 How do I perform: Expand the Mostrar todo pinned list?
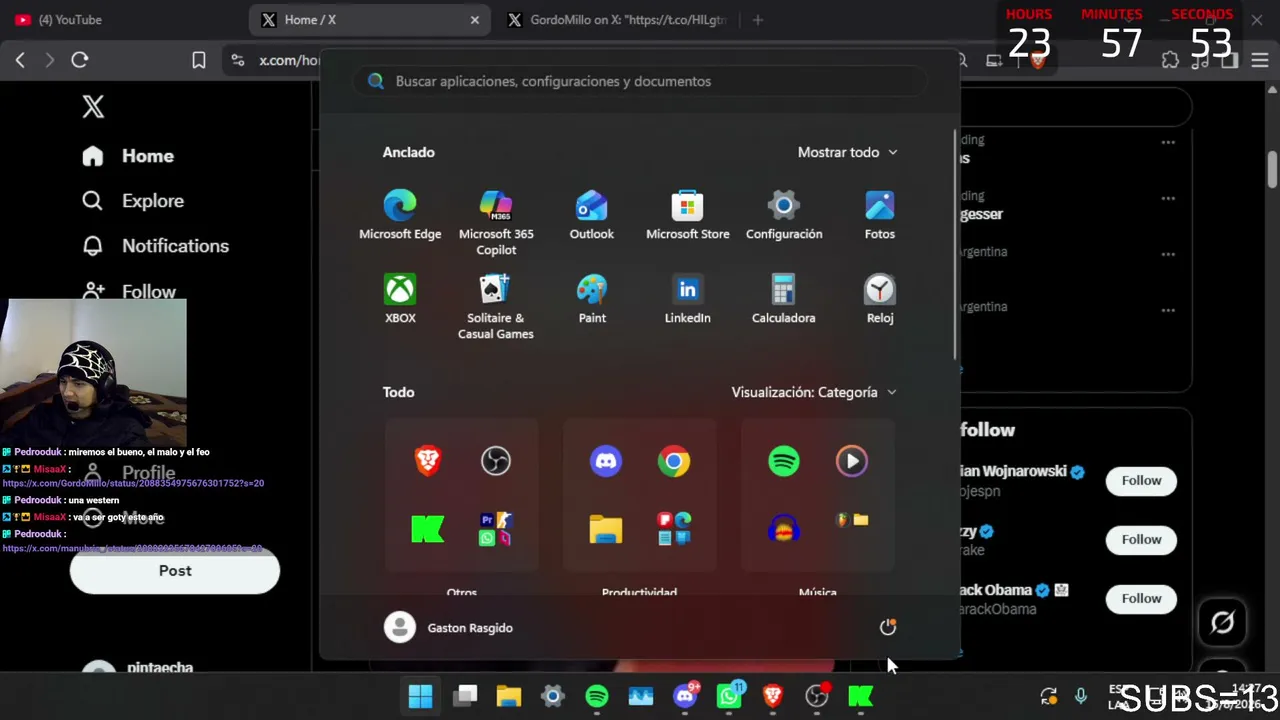pos(848,152)
